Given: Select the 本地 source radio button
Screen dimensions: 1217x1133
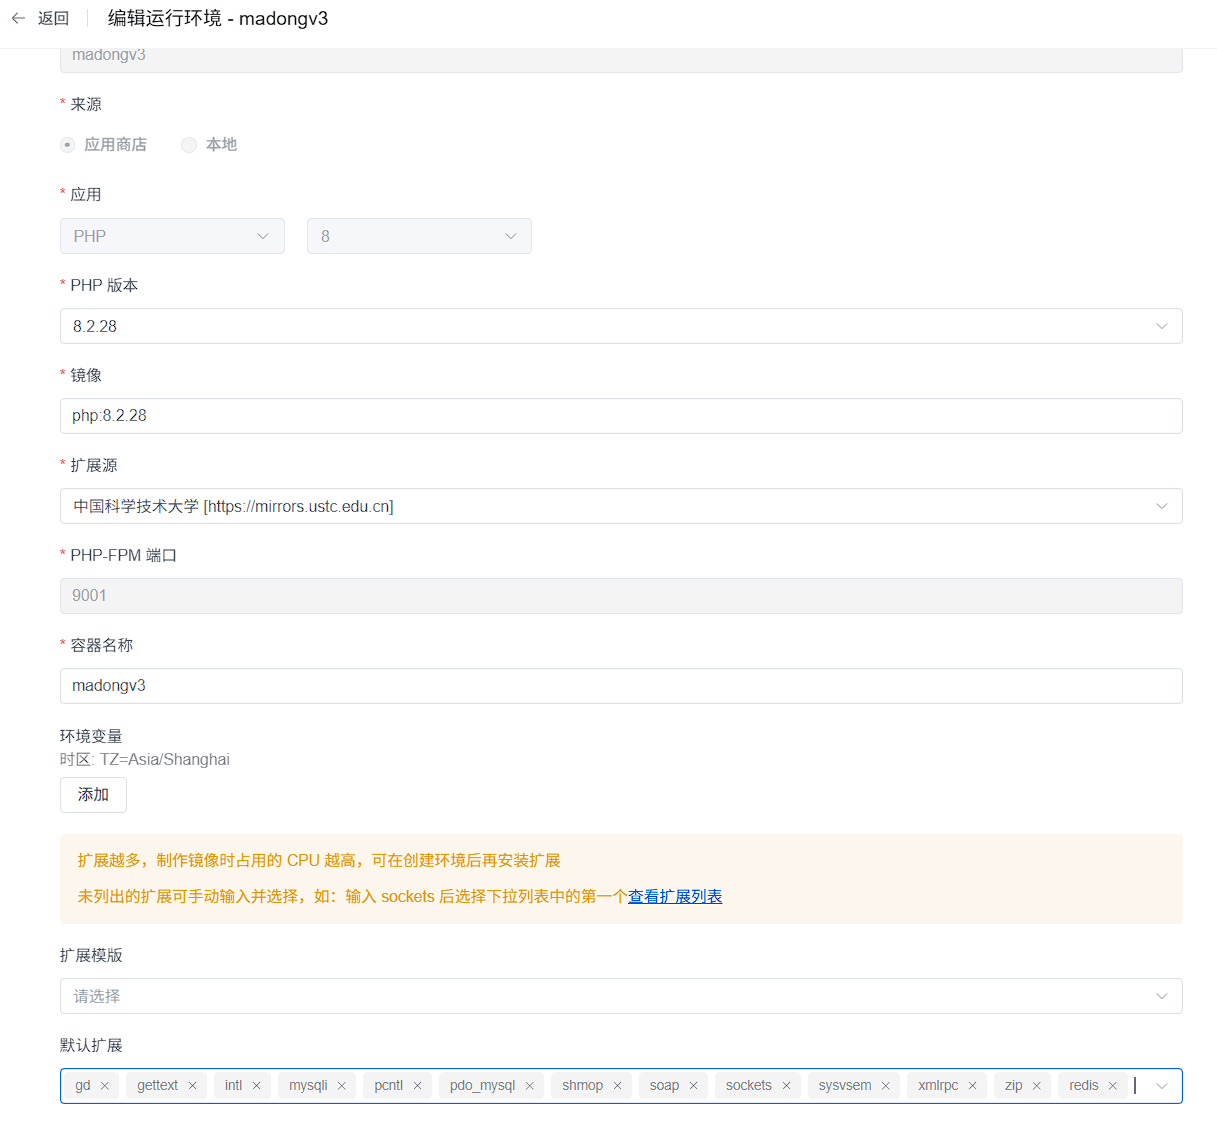Looking at the screenshot, I should 189,145.
